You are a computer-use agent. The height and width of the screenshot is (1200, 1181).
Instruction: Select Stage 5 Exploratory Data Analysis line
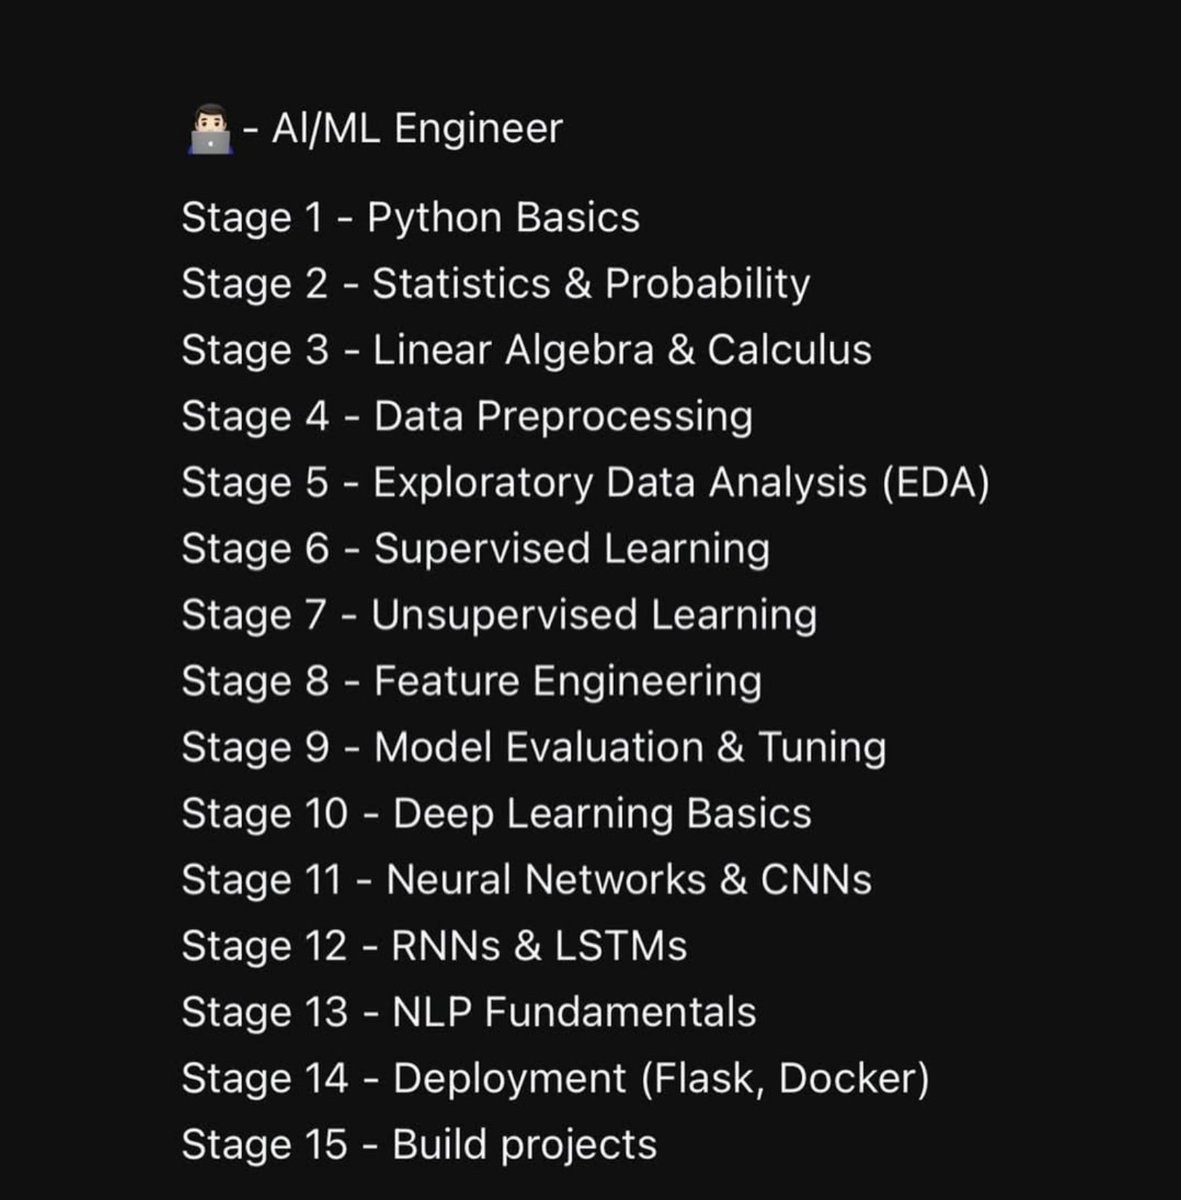pos(585,483)
